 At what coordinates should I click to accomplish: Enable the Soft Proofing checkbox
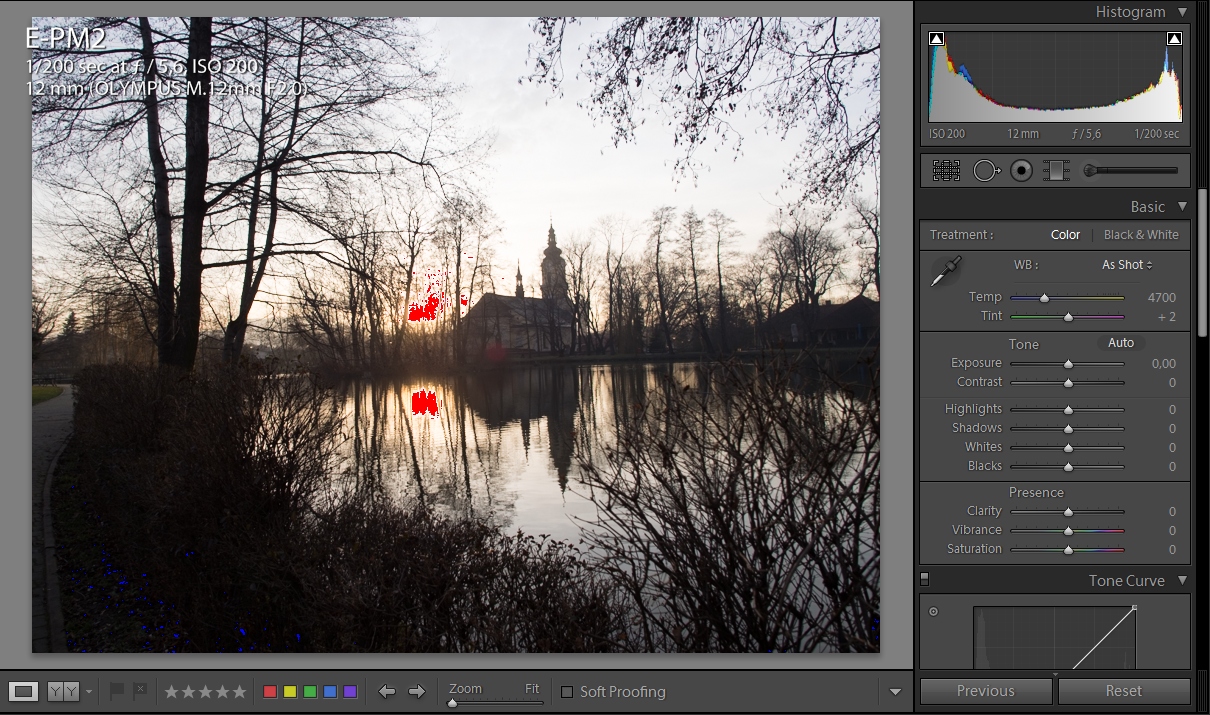pyautogui.click(x=567, y=692)
